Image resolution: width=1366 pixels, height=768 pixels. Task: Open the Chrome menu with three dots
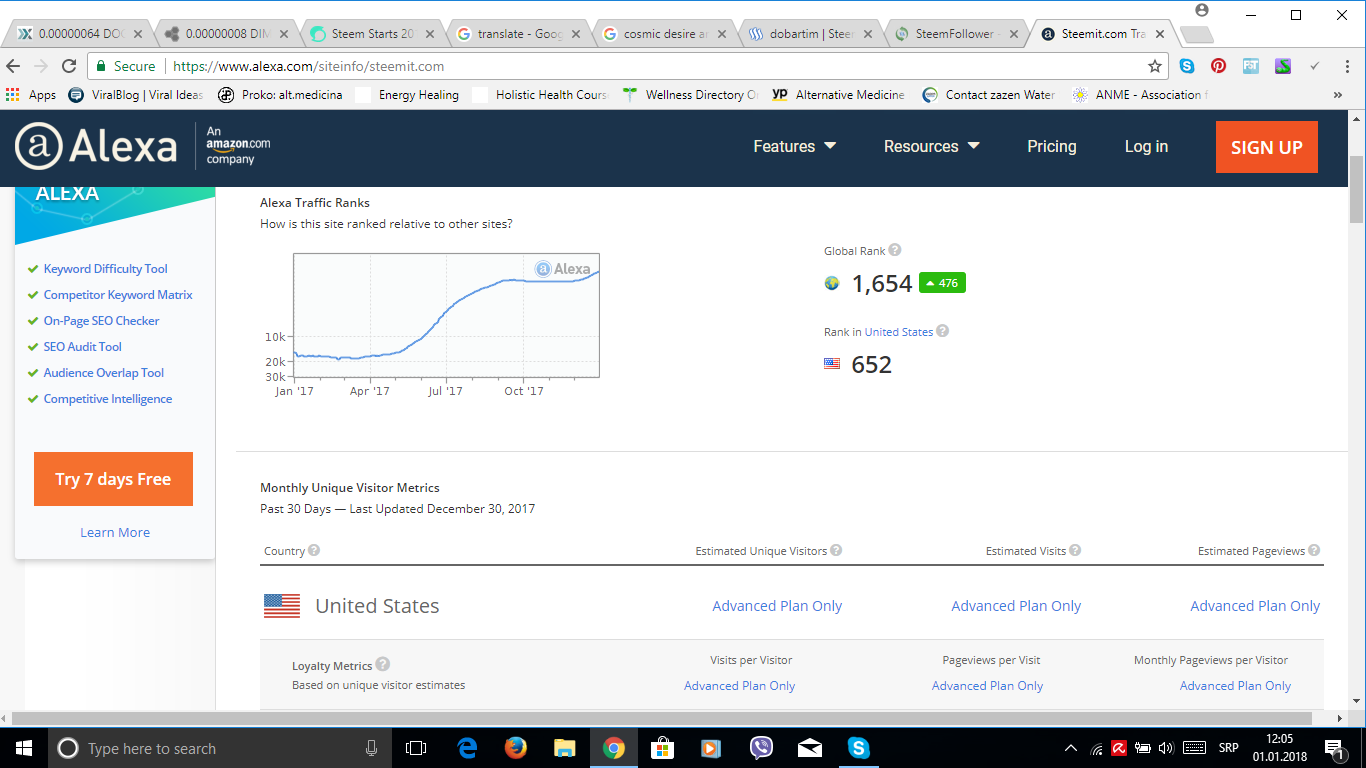tap(1346, 66)
